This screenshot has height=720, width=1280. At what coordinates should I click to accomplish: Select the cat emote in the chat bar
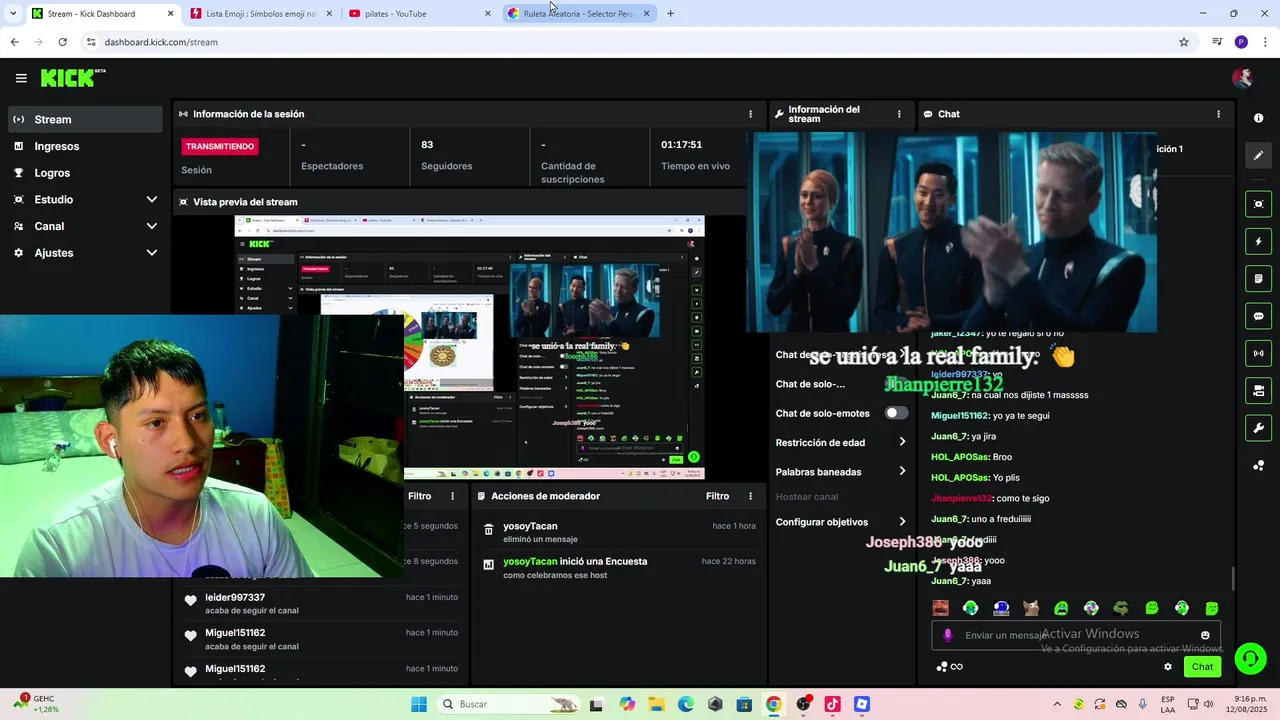(x=1031, y=608)
